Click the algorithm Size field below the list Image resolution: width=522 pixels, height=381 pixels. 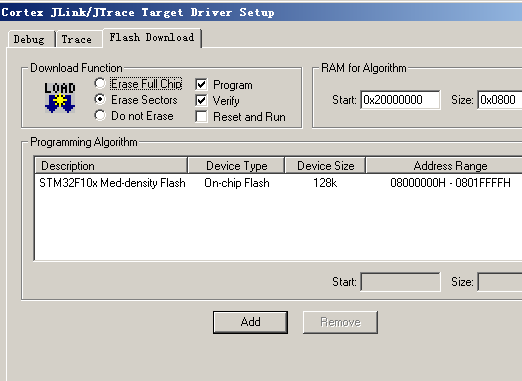click(x=500, y=282)
